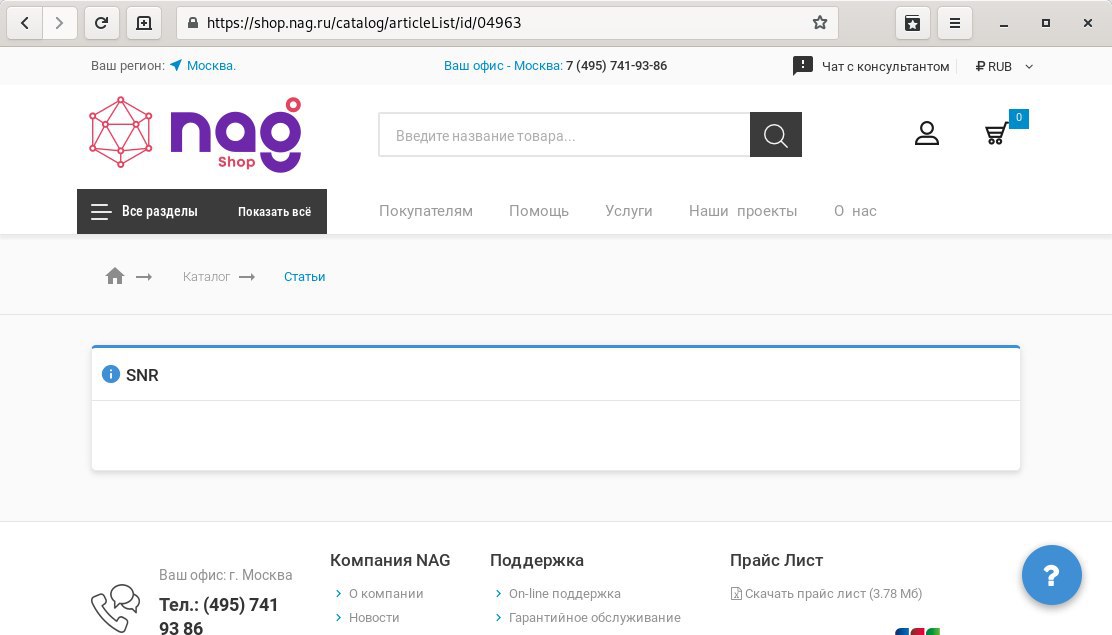Open the Все разделы menu
This screenshot has height=635, width=1112.
[145, 211]
